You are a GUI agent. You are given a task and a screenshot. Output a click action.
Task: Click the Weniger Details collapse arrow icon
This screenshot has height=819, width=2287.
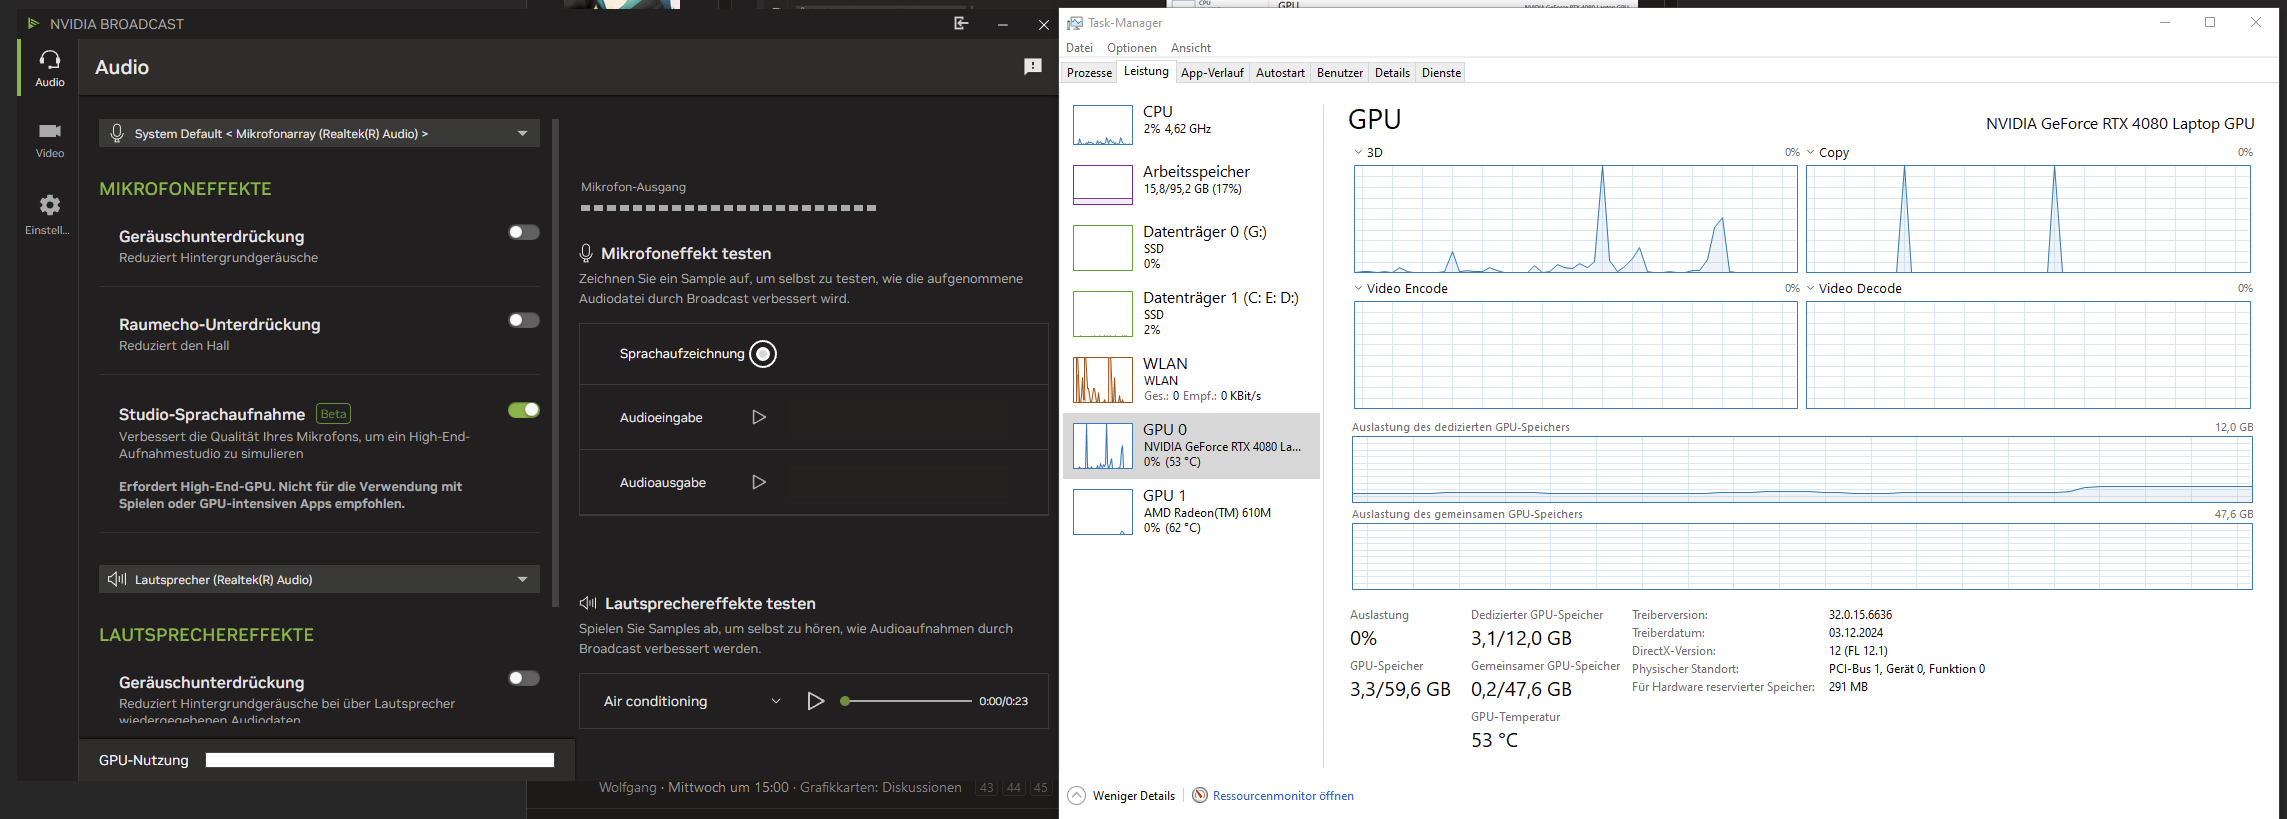[x=1076, y=796]
